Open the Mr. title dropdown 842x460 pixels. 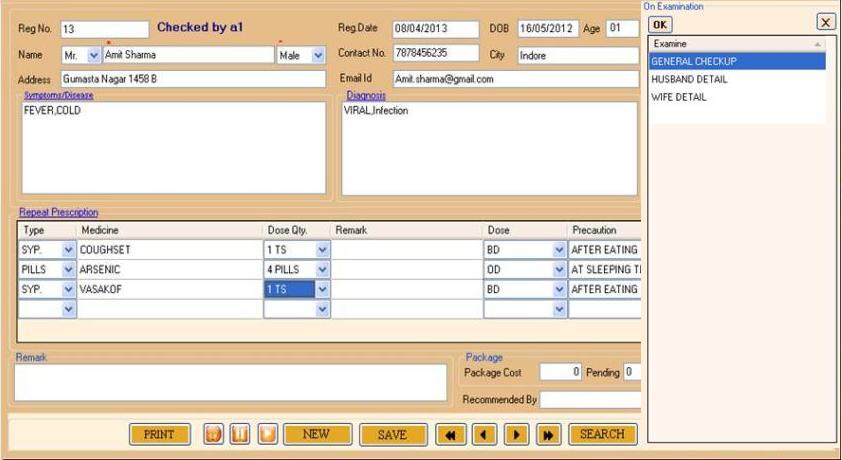(x=94, y=55)
